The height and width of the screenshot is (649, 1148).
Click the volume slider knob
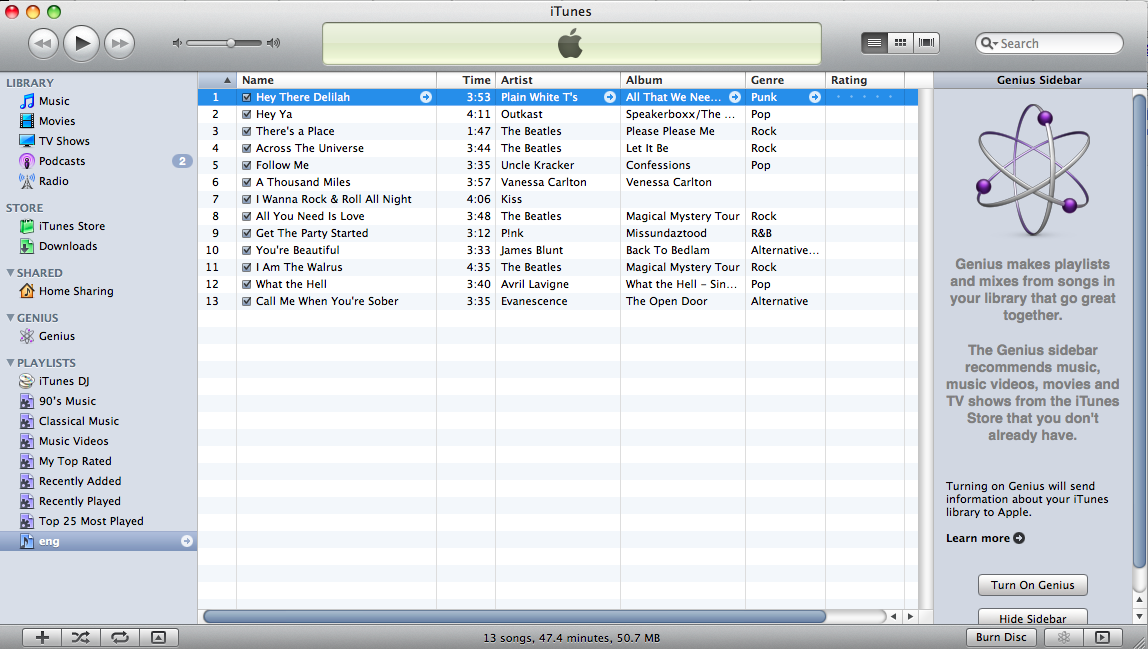coord(231,43)
